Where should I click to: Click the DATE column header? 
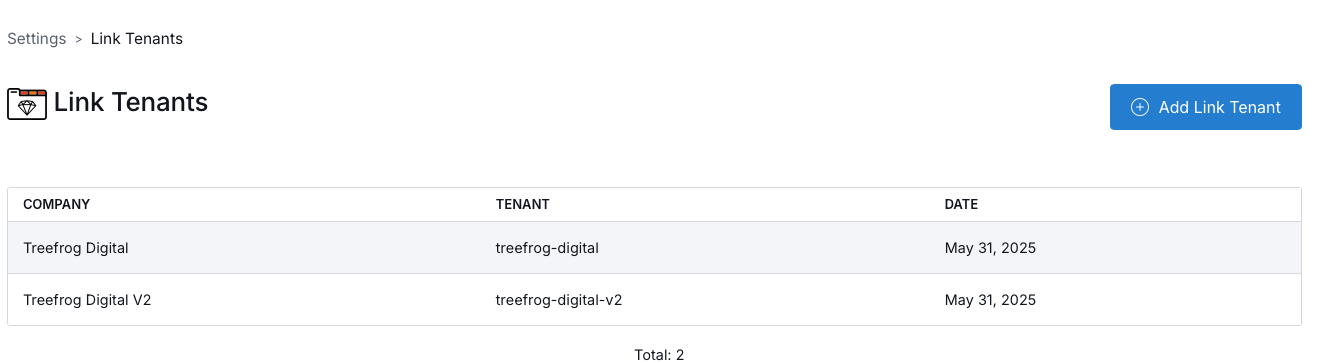tap(961, 204)
